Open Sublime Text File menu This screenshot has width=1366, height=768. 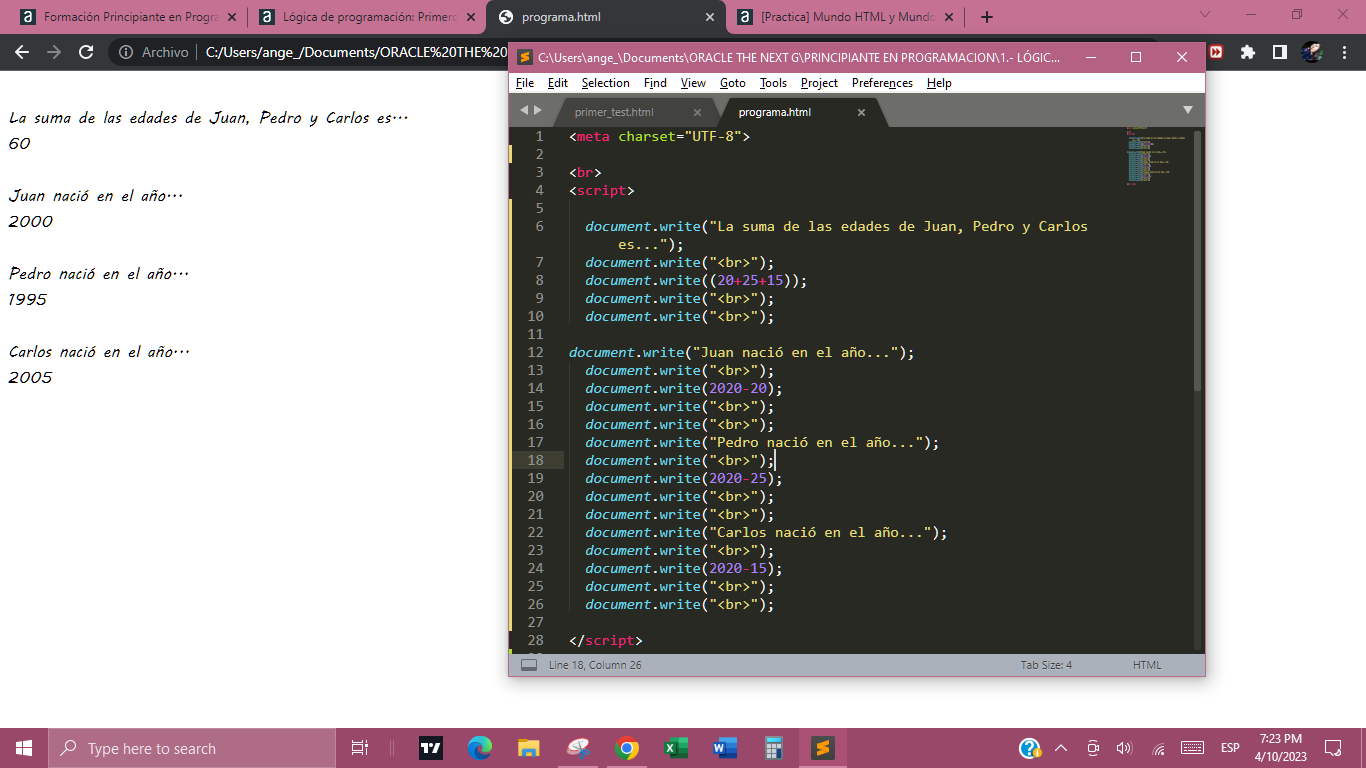[525, 83]
